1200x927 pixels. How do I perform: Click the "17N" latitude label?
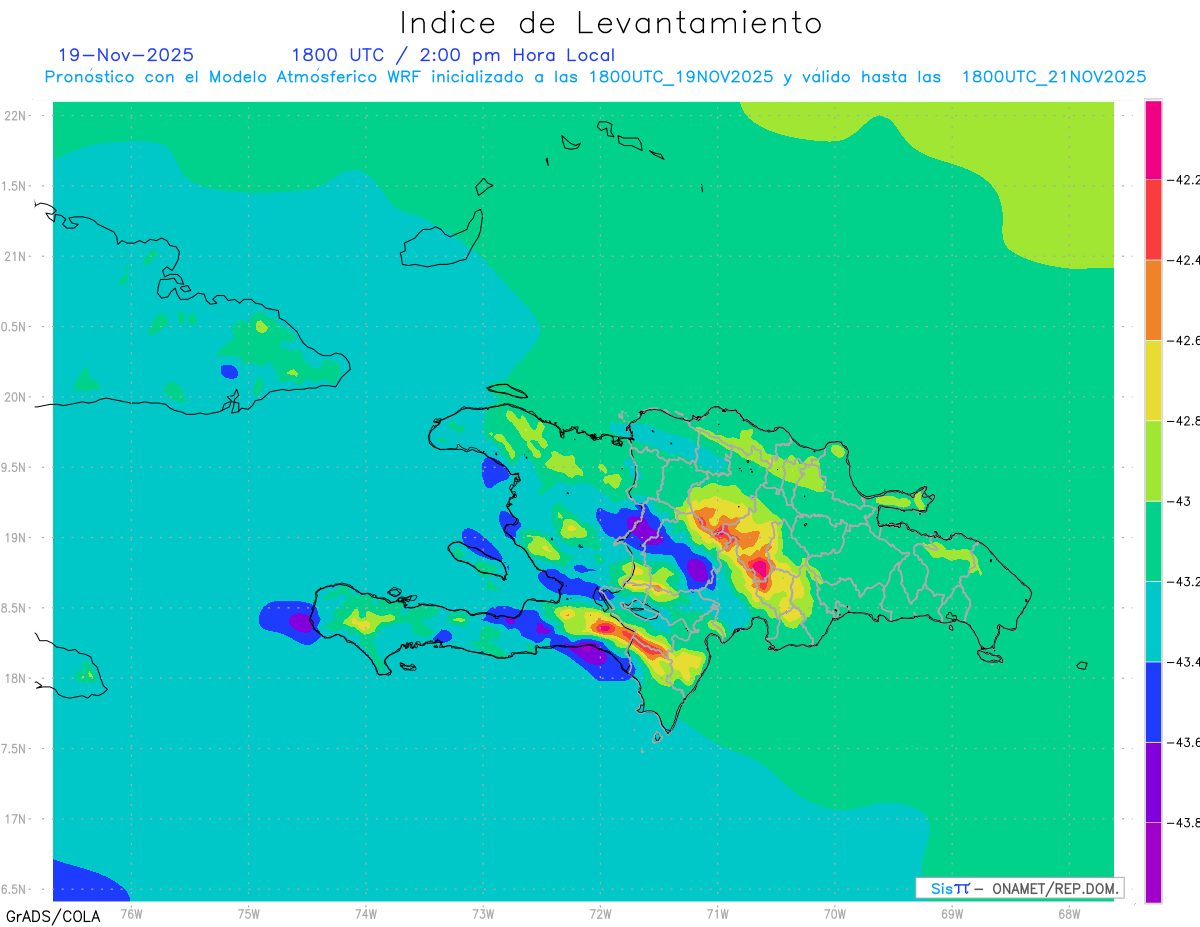point(15,819)
